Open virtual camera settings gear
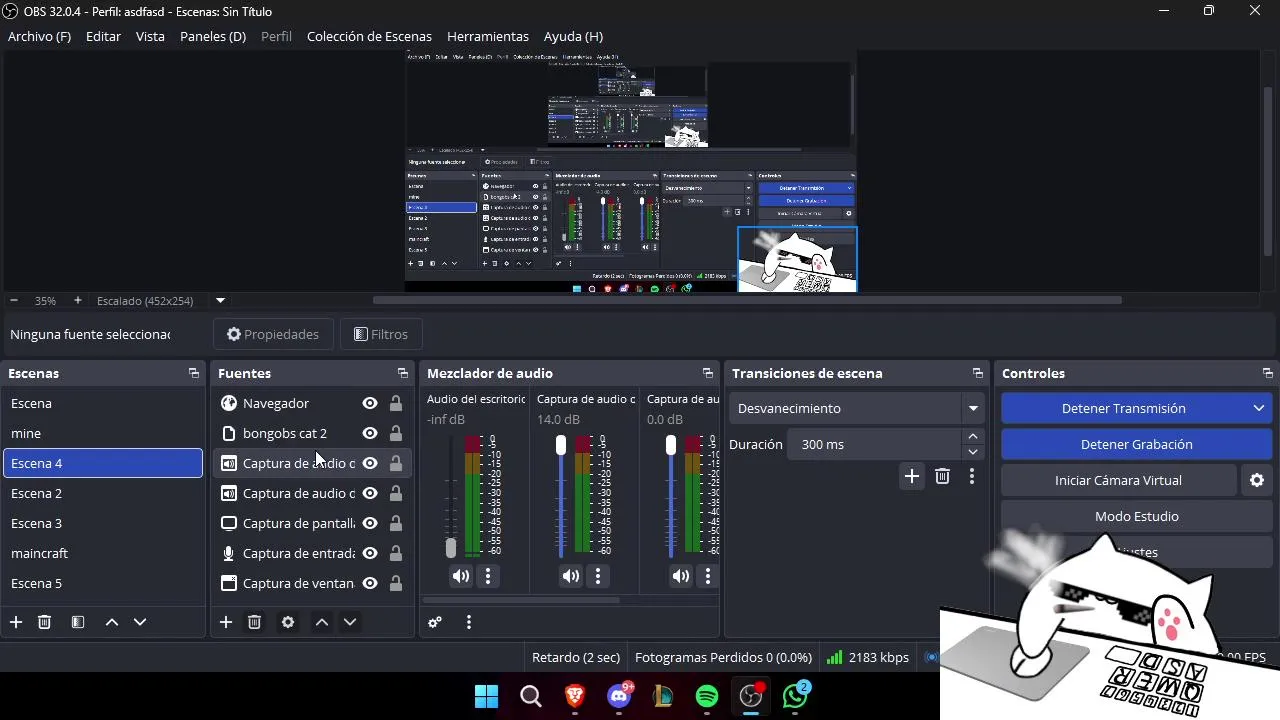 (1257, 480)
